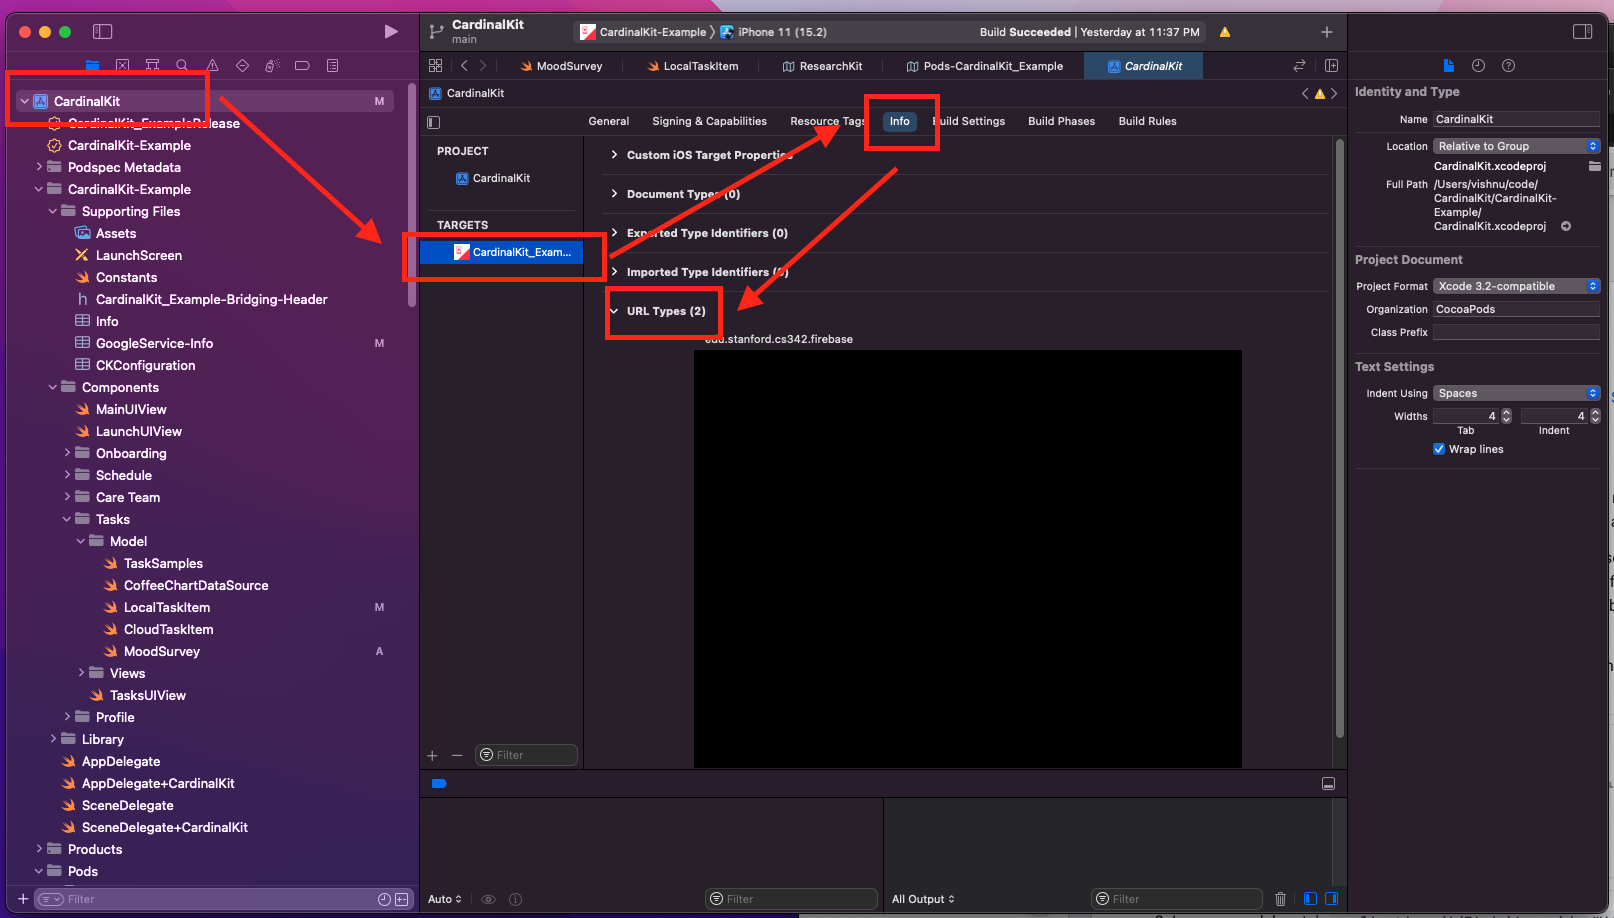Show the History inspector clock icon
The width and height of the screenshot is (1614, 918).
1478,66
